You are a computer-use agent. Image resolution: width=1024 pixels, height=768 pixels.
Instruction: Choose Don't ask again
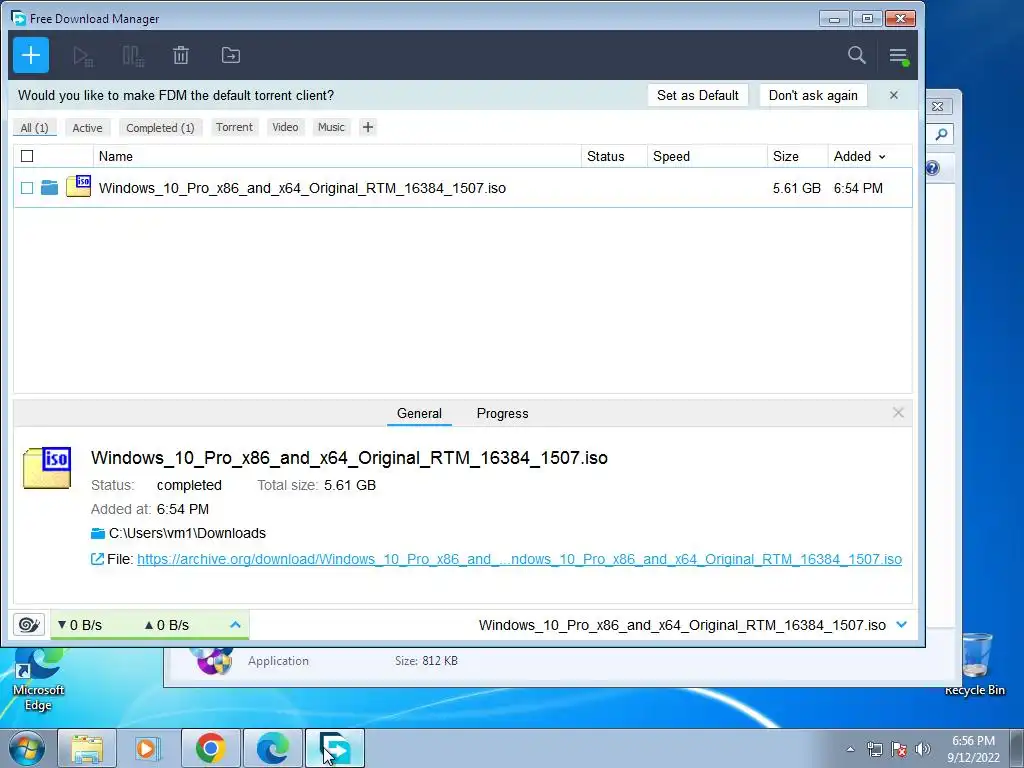coord(813,95)
